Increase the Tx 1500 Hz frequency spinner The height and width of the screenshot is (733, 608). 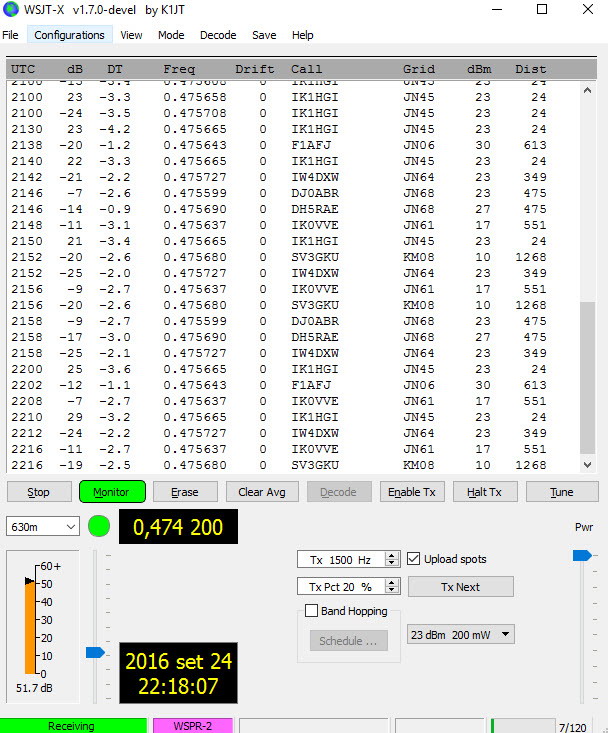[x=392, y=555]
